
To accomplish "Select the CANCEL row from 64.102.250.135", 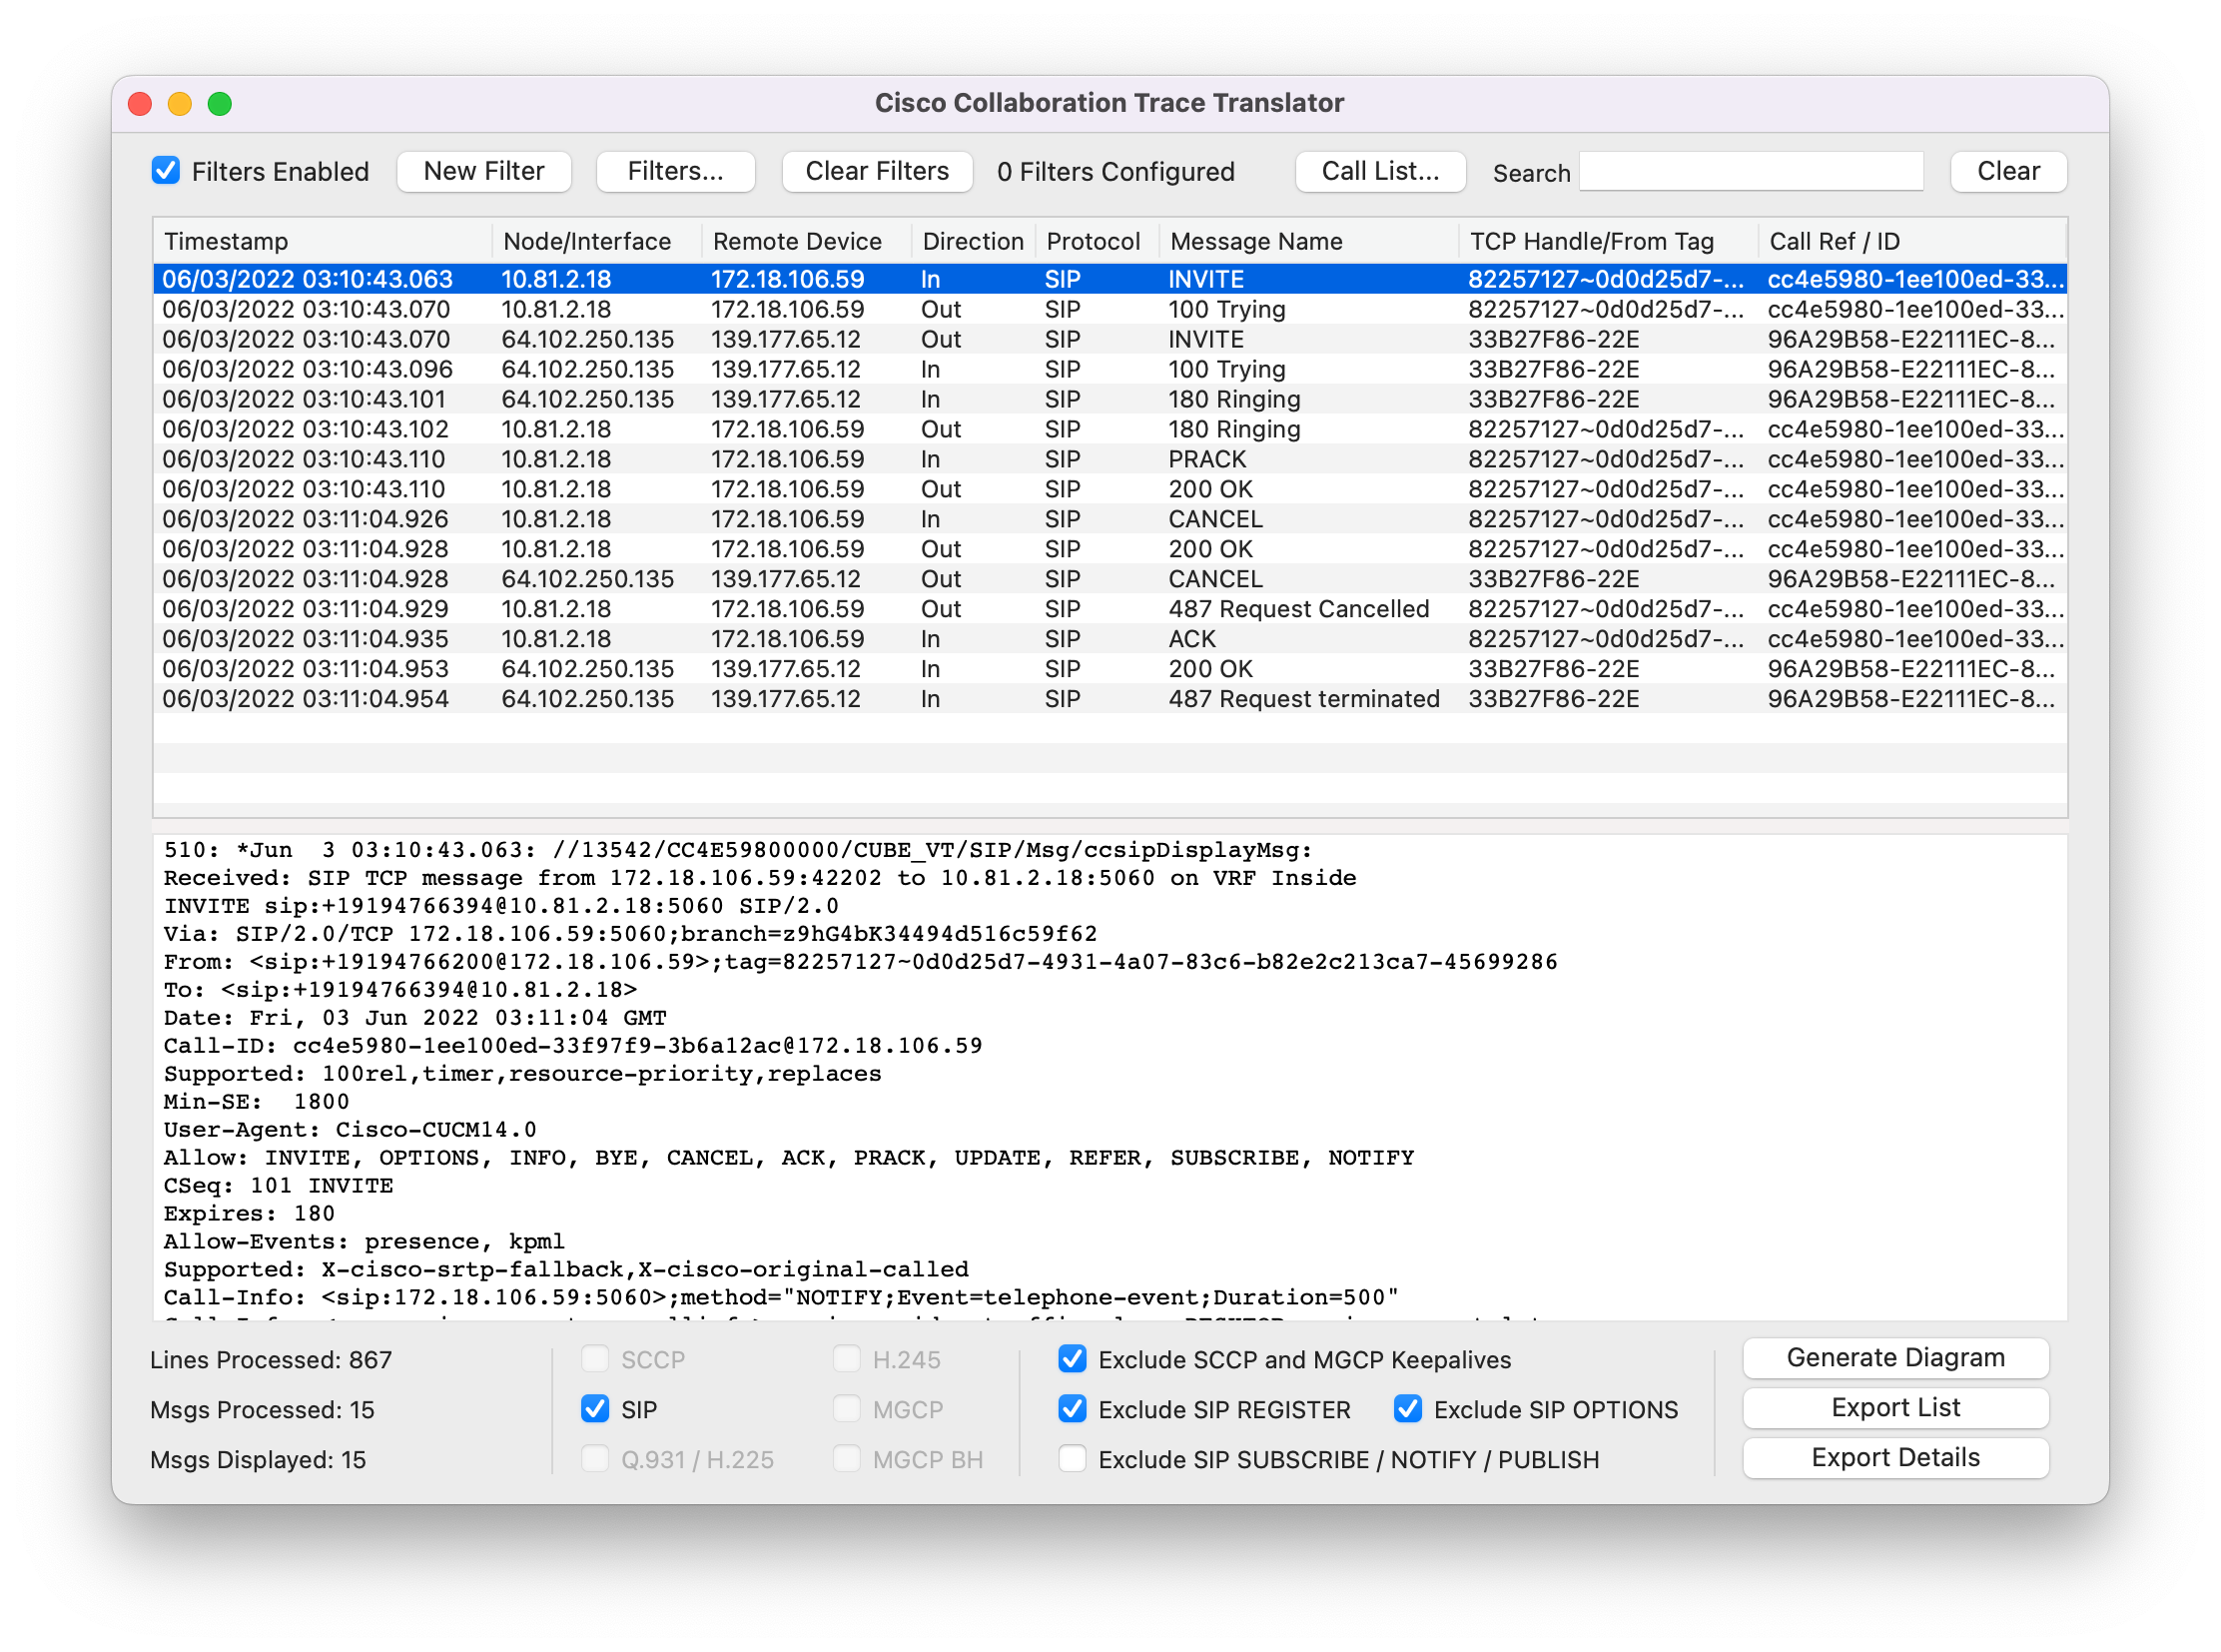I will pos(1110,579).
